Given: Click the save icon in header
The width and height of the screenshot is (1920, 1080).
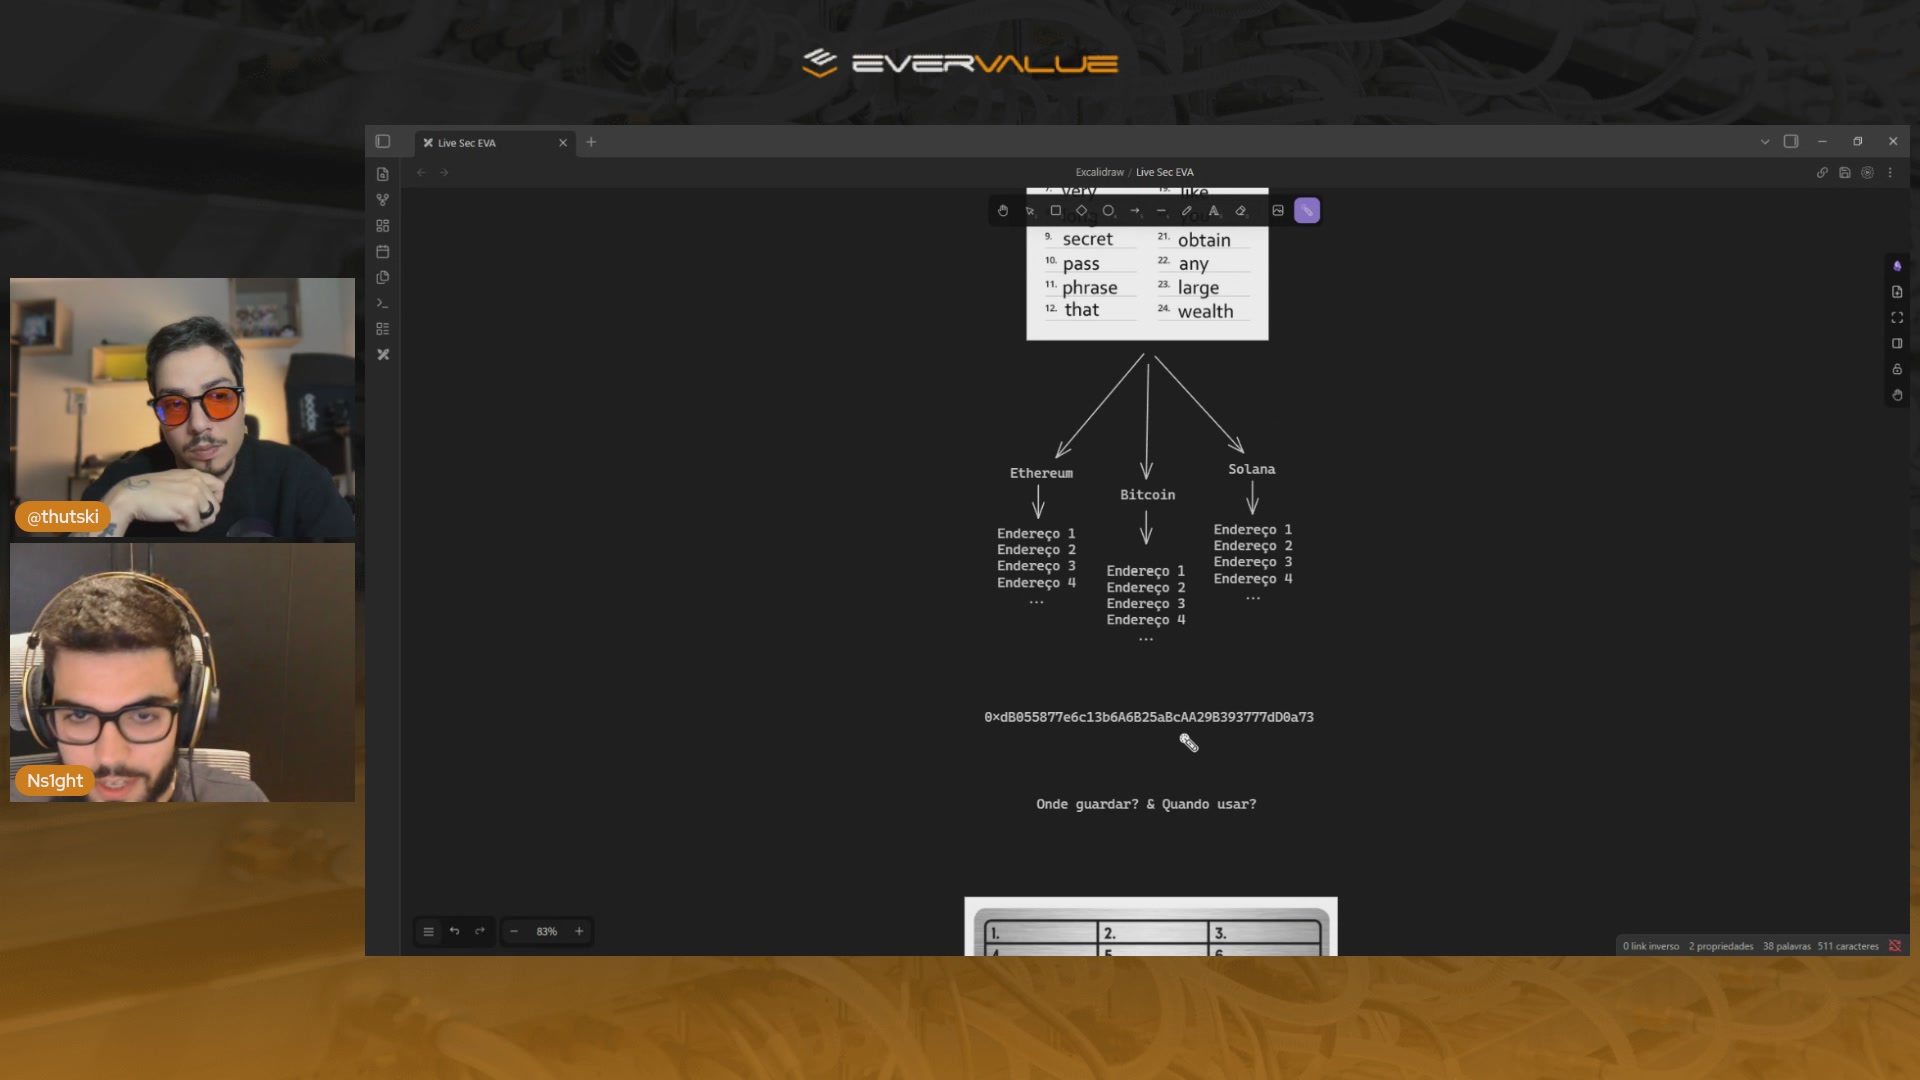Looking at the screenshot, I should pyautogui.click(x=1845, y=173).
